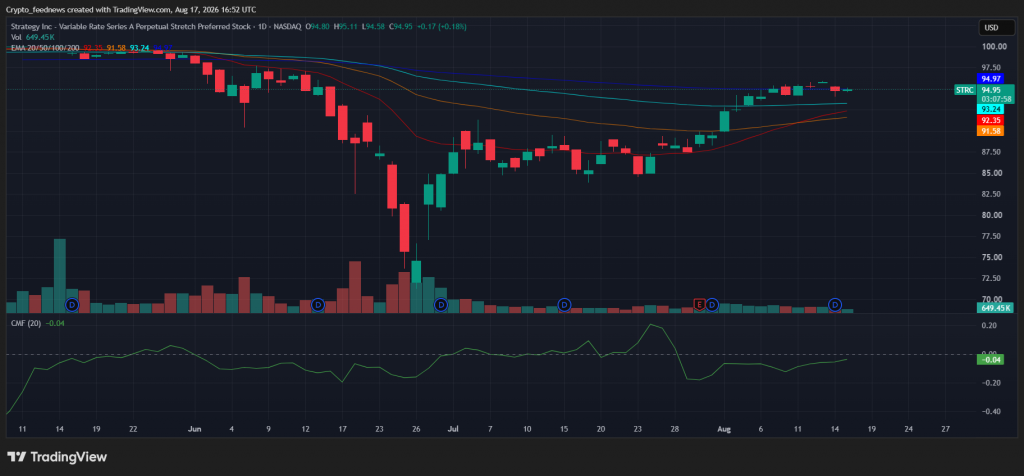Screen dimensions: 1024x476
Task: Click the close value C94.95 in legend
Action: tap(400, 26)
